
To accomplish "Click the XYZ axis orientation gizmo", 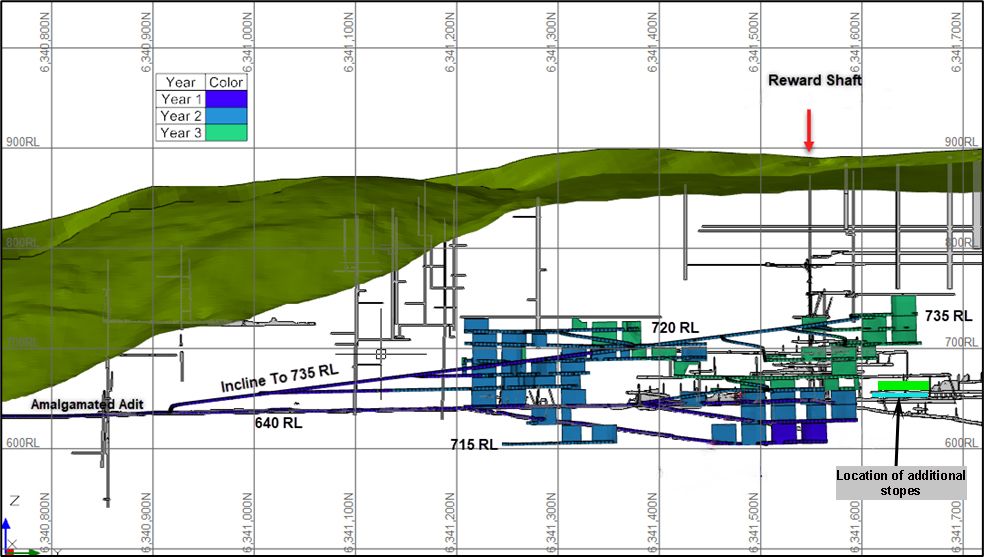I will pos(14,535).
